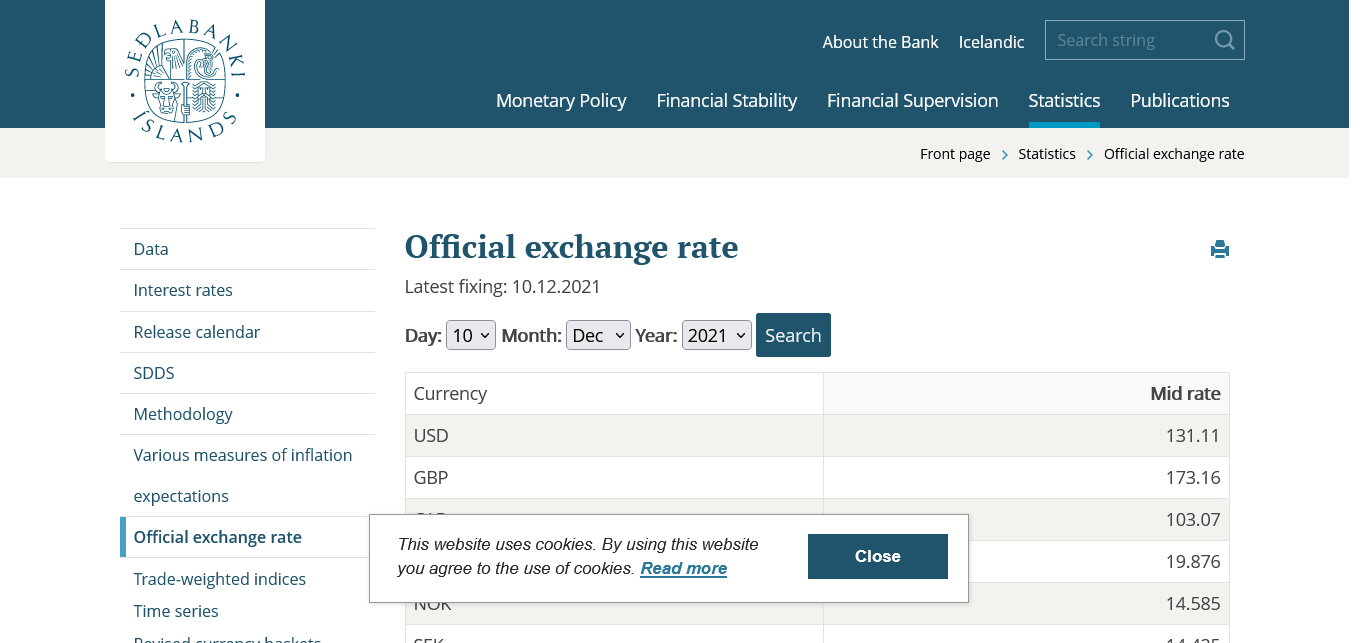This screenshot has width=1366, height=643.
Task: Visit About the Bank page
Action: pos(880,42)
